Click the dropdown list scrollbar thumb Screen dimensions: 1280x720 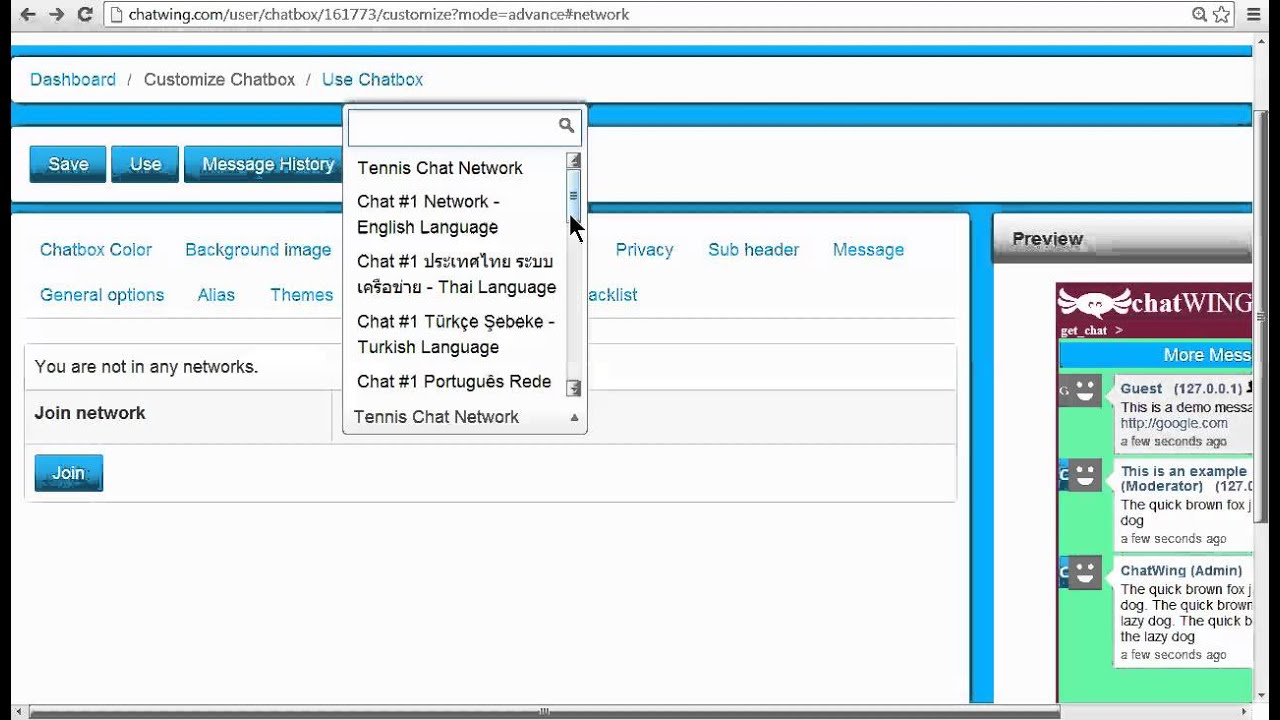tap(574, 196)
